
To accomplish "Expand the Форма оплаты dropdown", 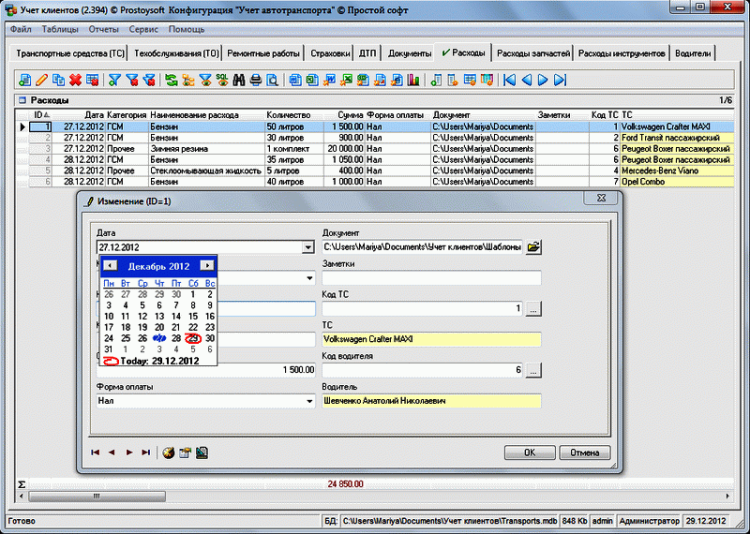I will [308, 401].
